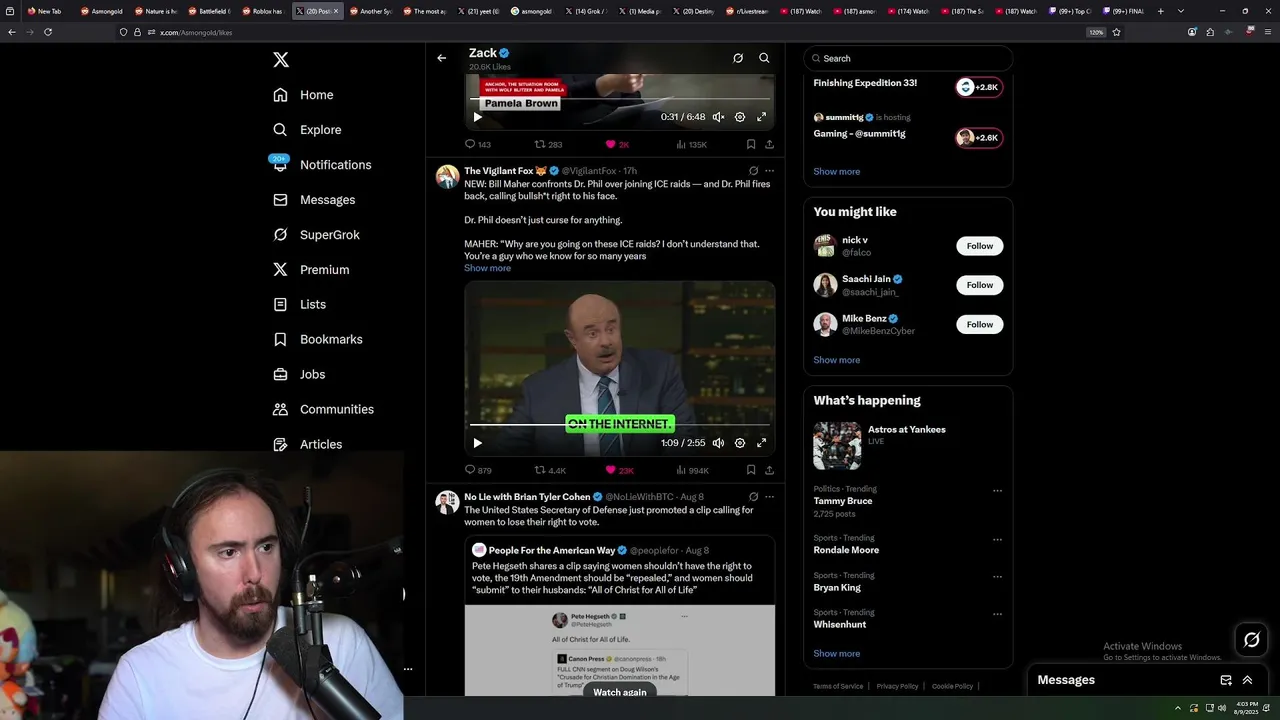Screen dimensions: 1280x720
Task: Show more under You might like
Action: pos(836,360)
